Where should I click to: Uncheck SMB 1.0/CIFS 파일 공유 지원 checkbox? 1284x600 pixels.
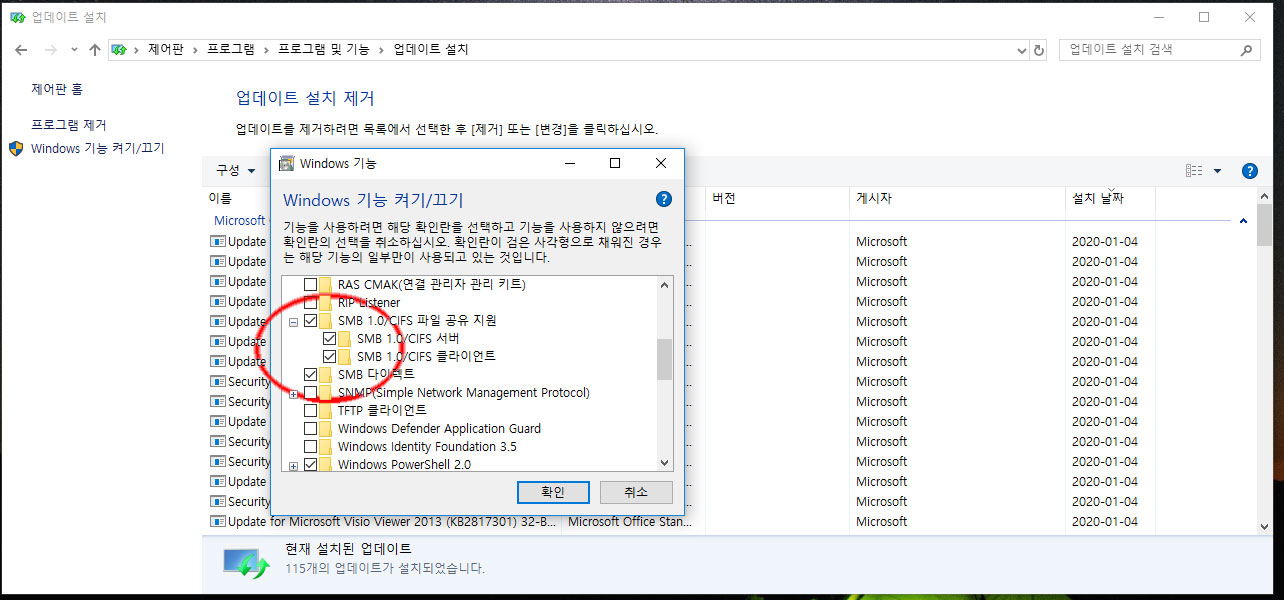pos(310,321)
